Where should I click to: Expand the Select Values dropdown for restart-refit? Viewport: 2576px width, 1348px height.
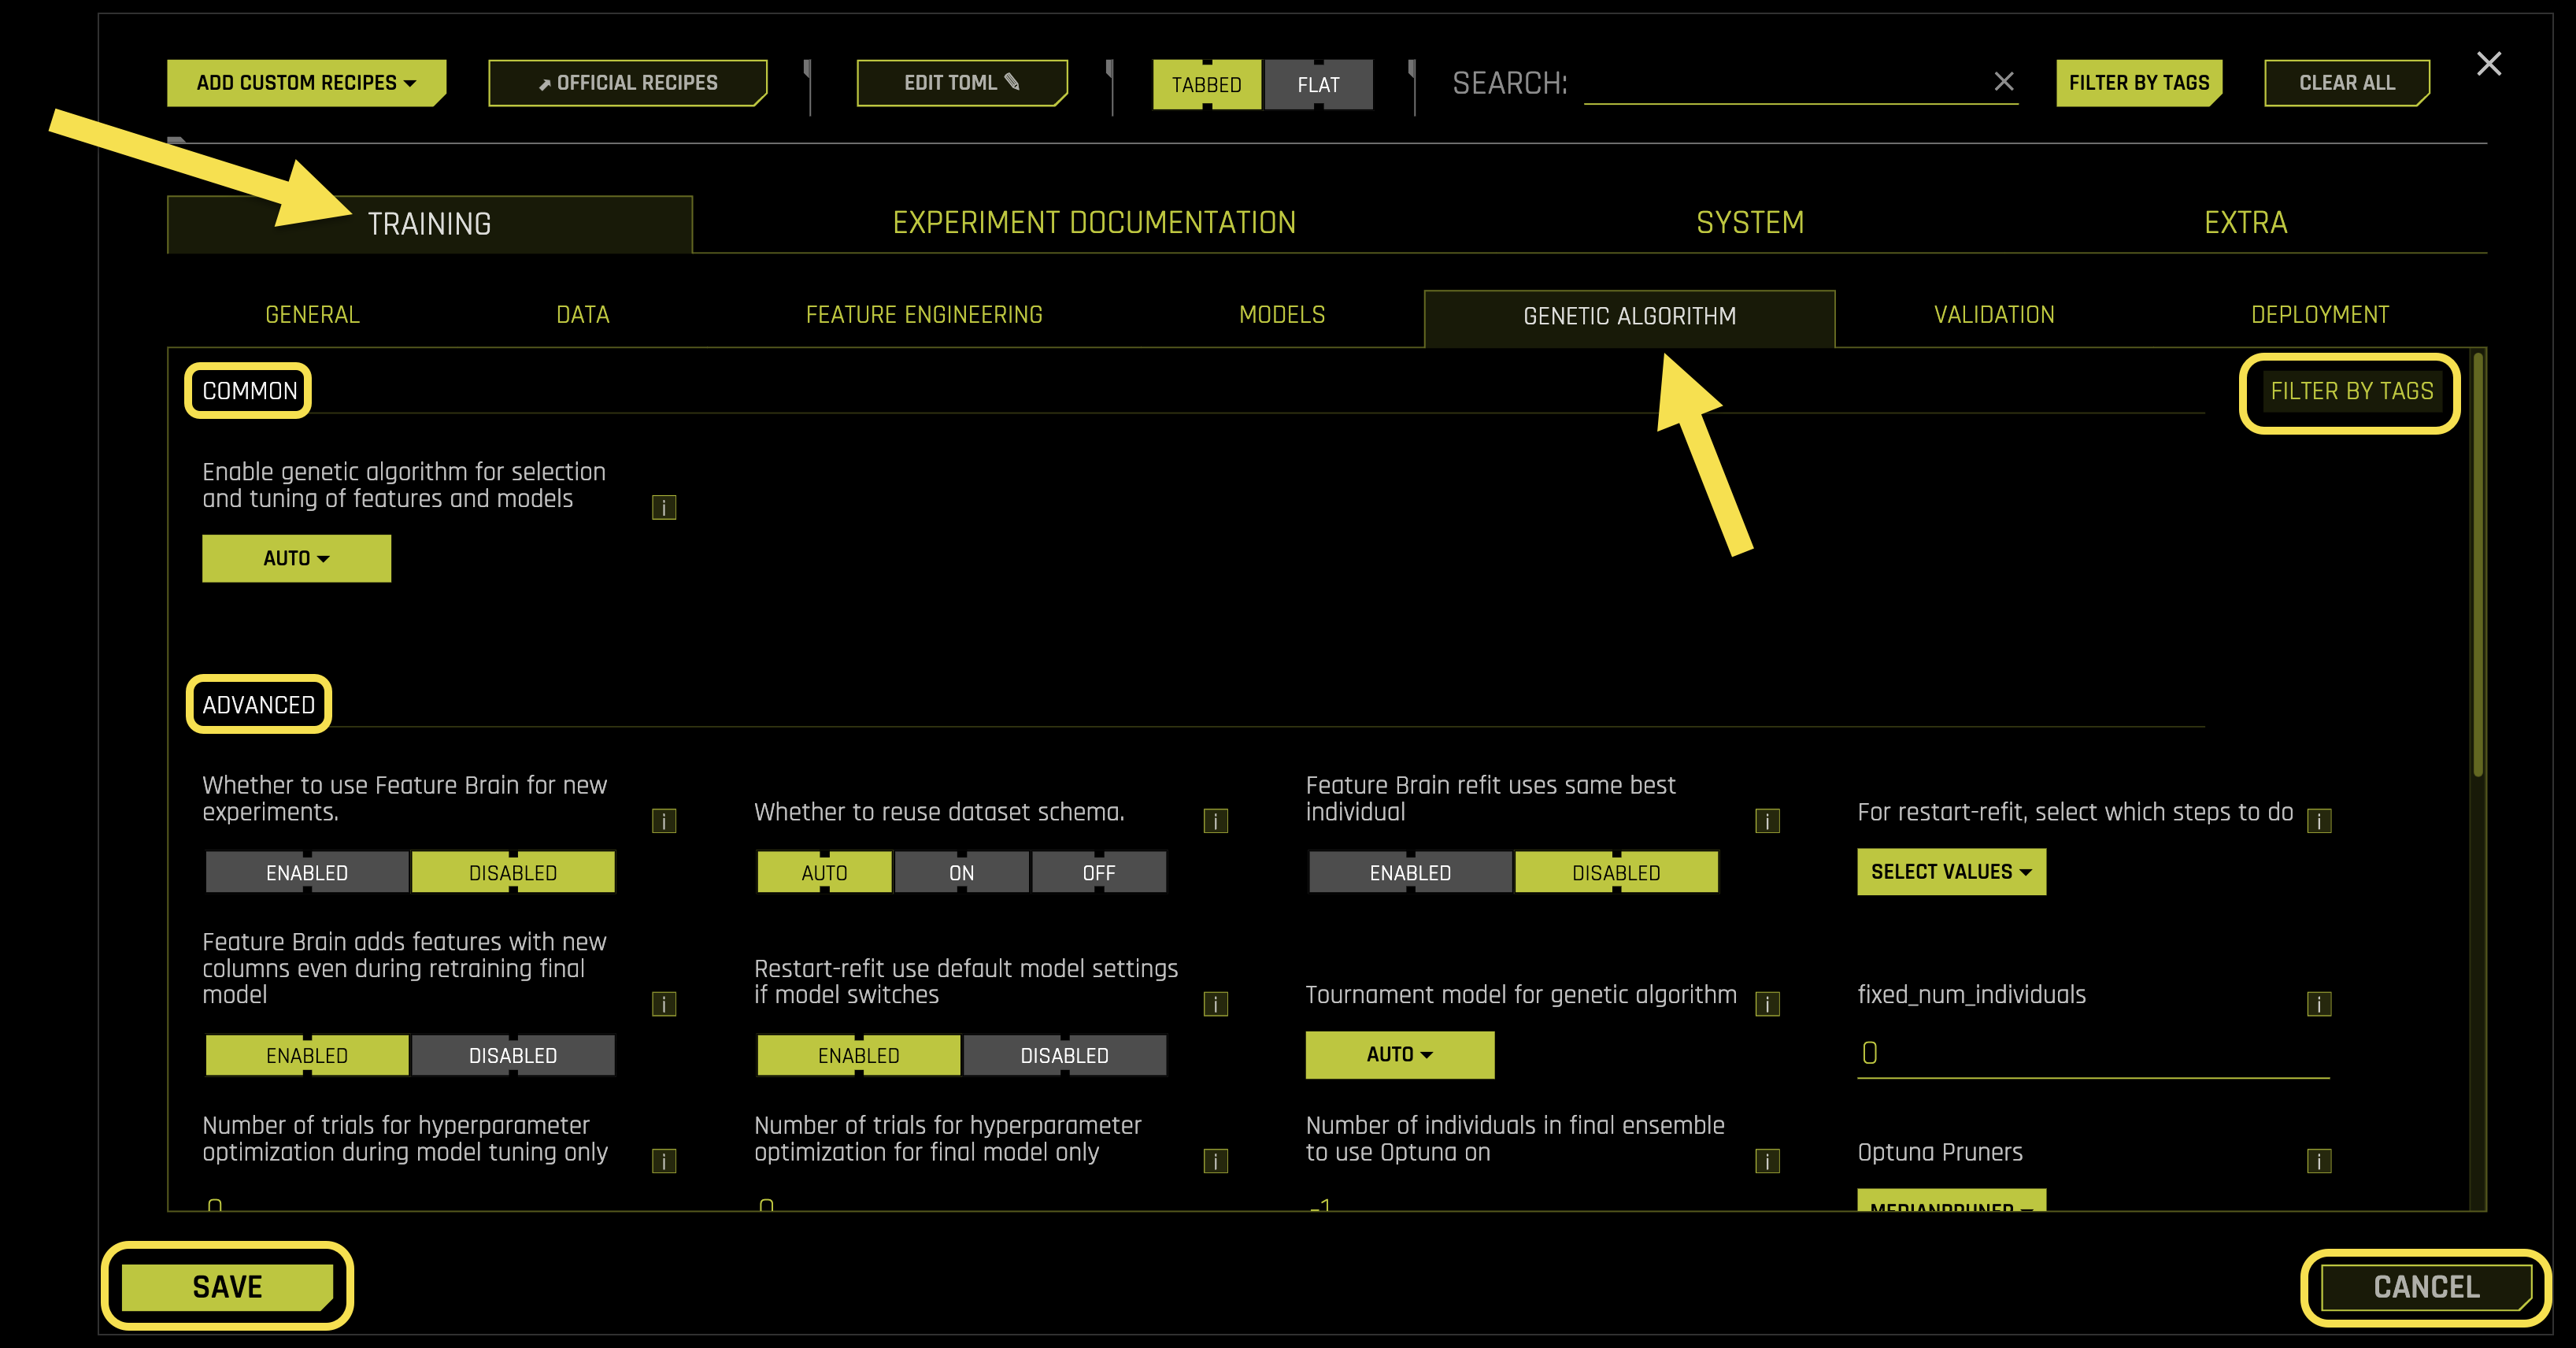click(1951, 871)
